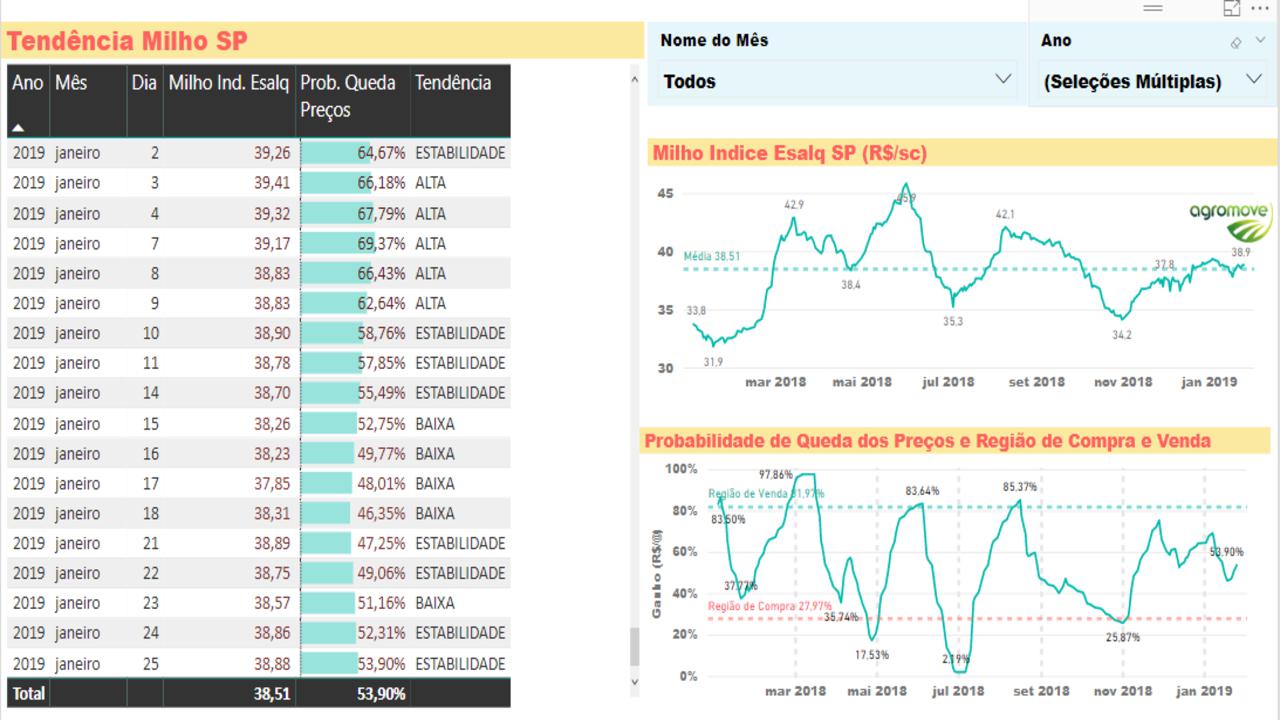Select the 66,18% probability bar cell
1280x720 pixels.
click(353, 183)
